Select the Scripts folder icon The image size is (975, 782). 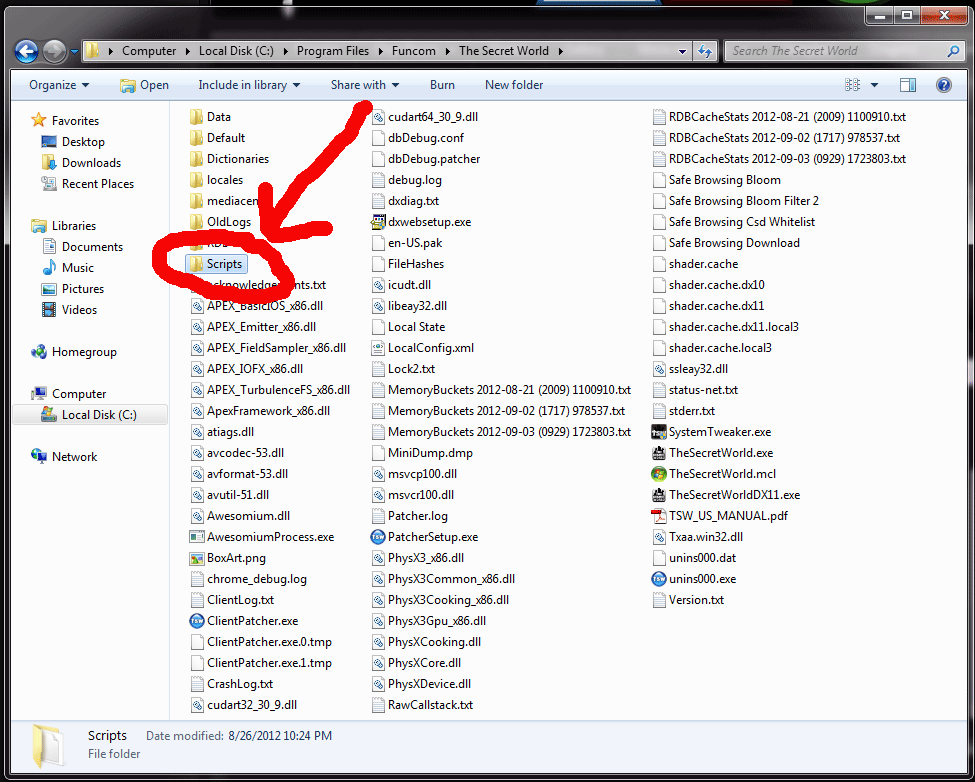(196, 264)
